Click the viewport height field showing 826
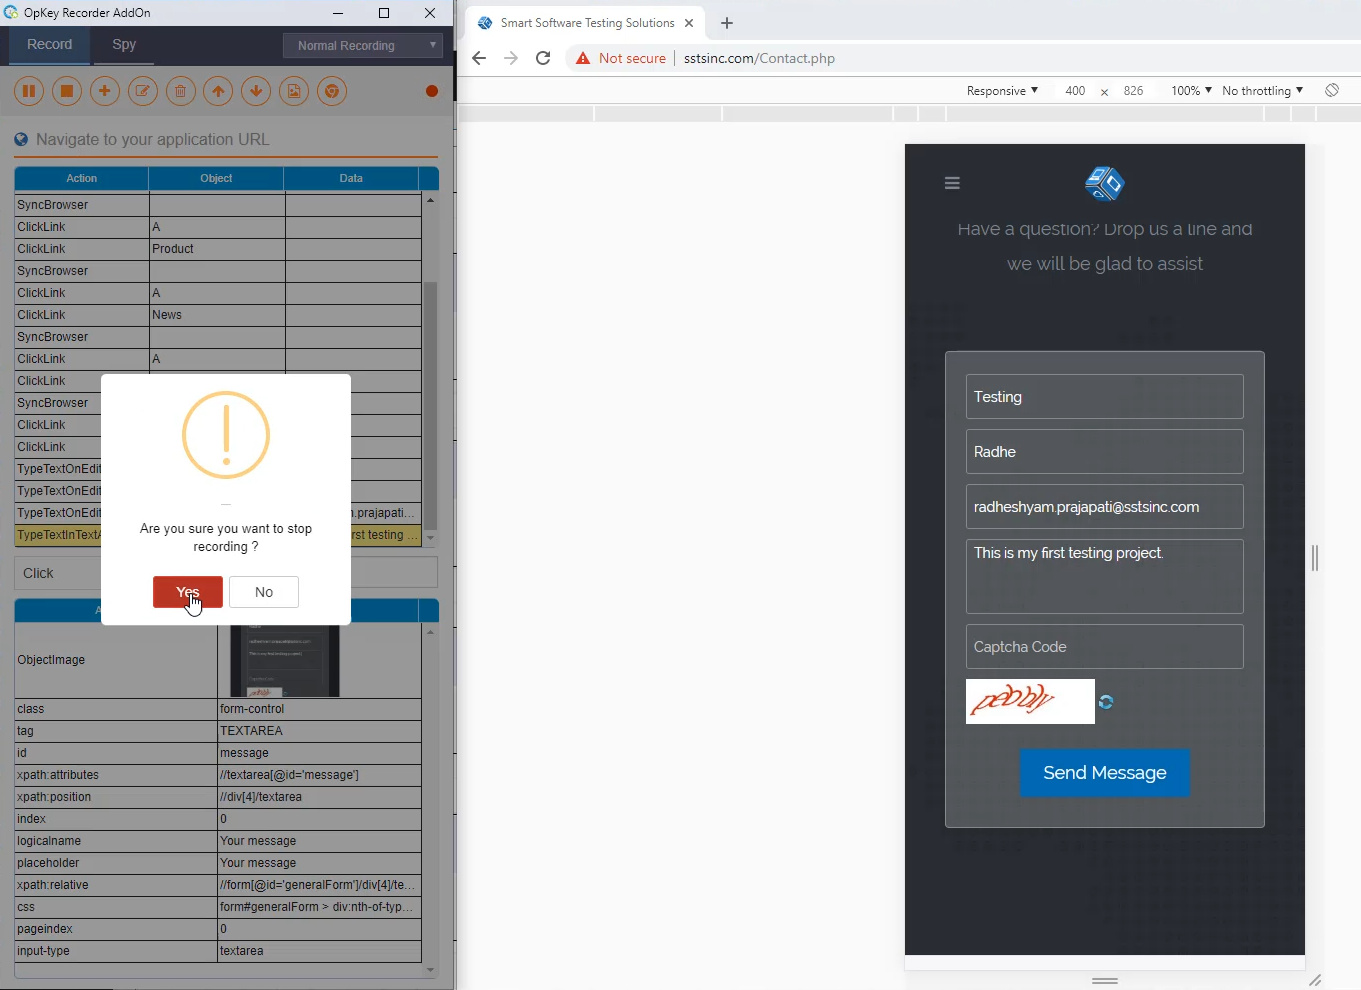Image resolution: width=1361 pixels, height=990 pixels. pyautogui.click(x=1133, y=90)
